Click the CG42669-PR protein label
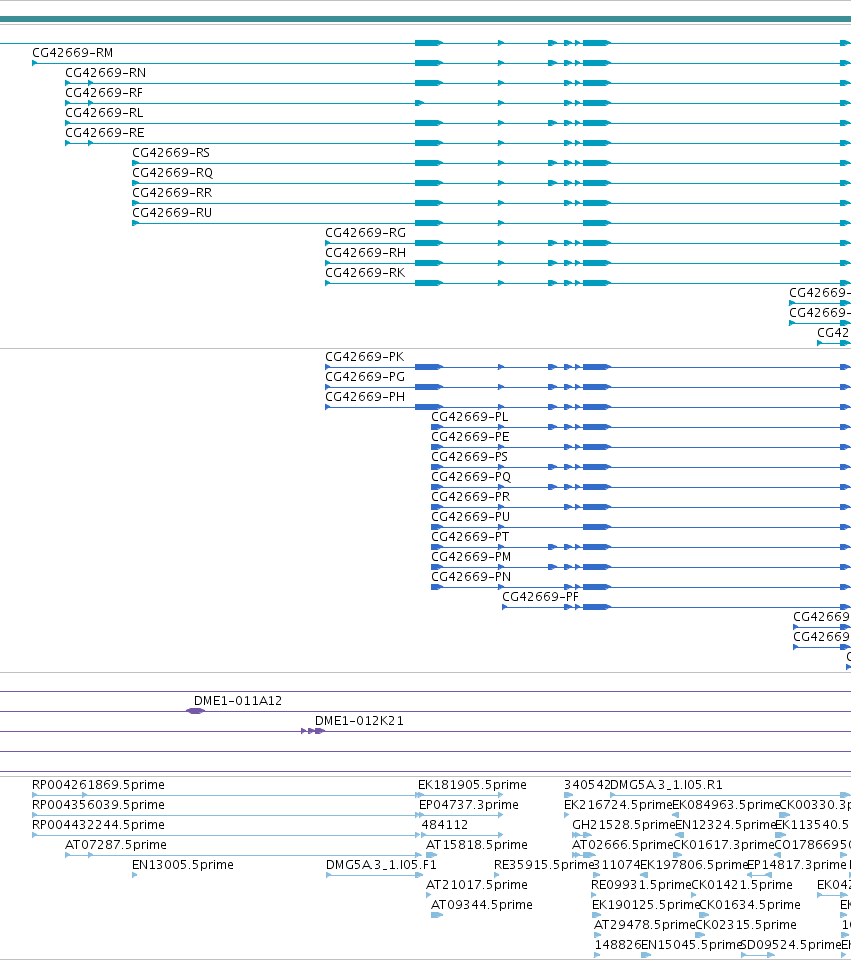This screenshot has width=851, height=960. 470,497
